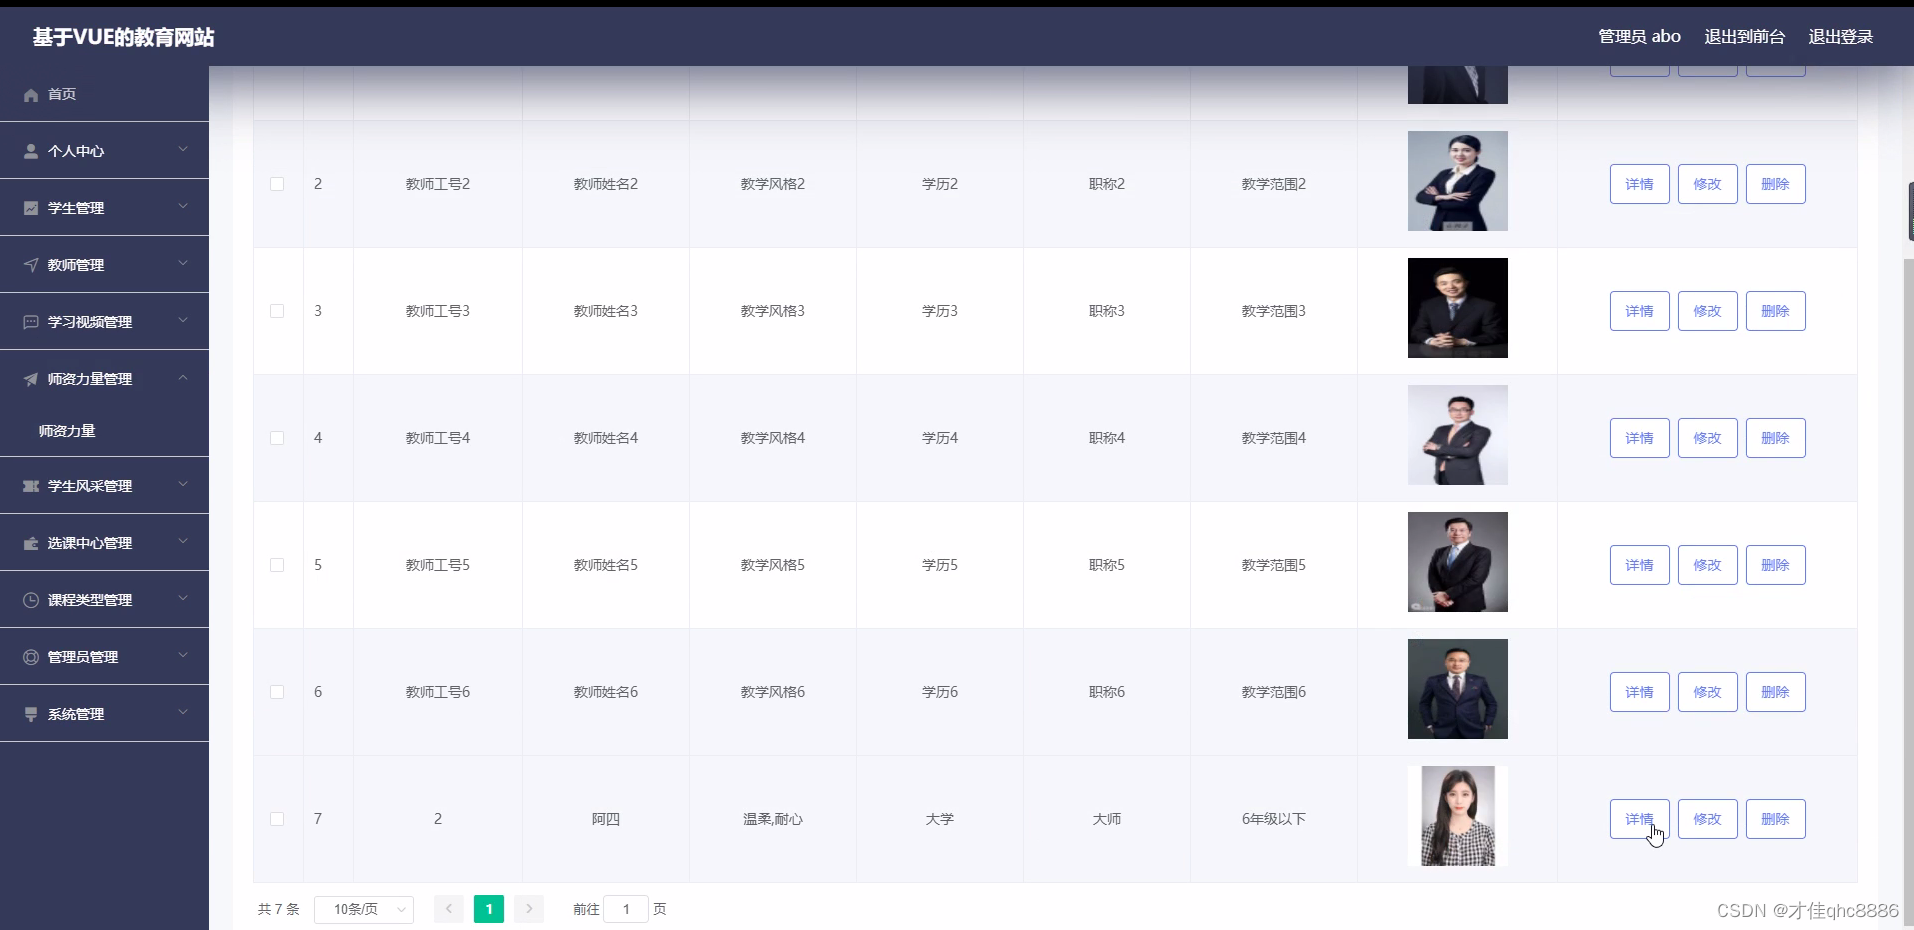This screenshot has width=1914, height=930.
Task: Click the 6年级以下 table cell
Action: 1274,819
